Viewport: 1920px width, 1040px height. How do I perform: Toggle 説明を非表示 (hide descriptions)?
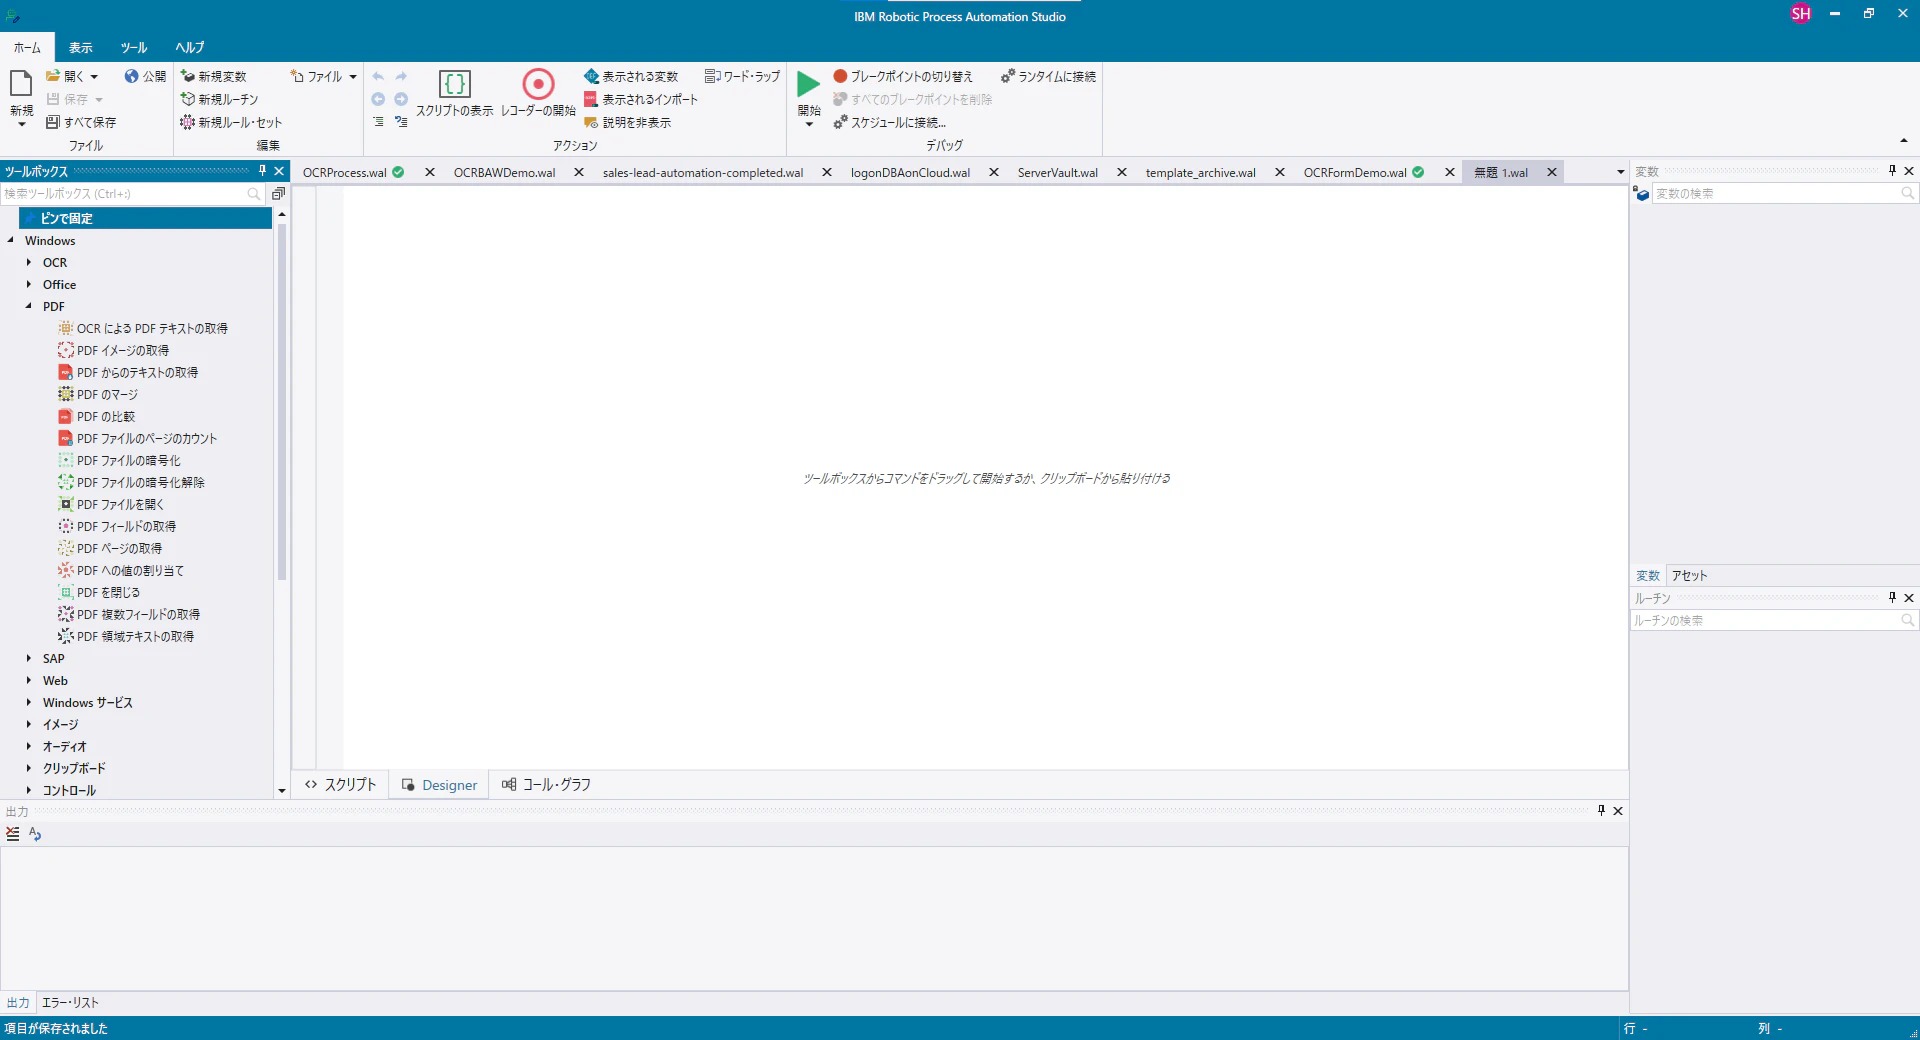pos(628,122)
